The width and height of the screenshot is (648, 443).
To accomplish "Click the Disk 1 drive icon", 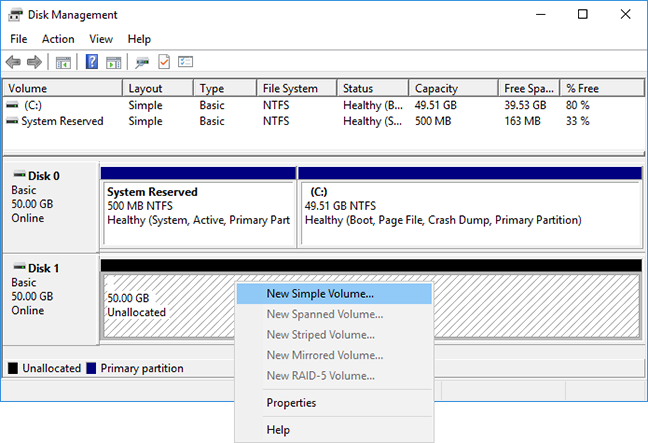I will pos(19,267).
